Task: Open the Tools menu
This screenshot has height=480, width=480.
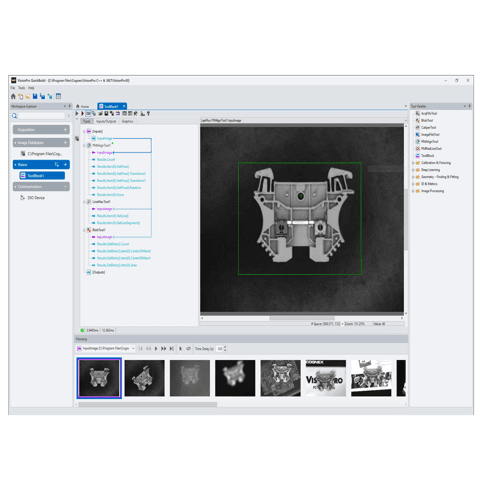Action: [22, 88]
